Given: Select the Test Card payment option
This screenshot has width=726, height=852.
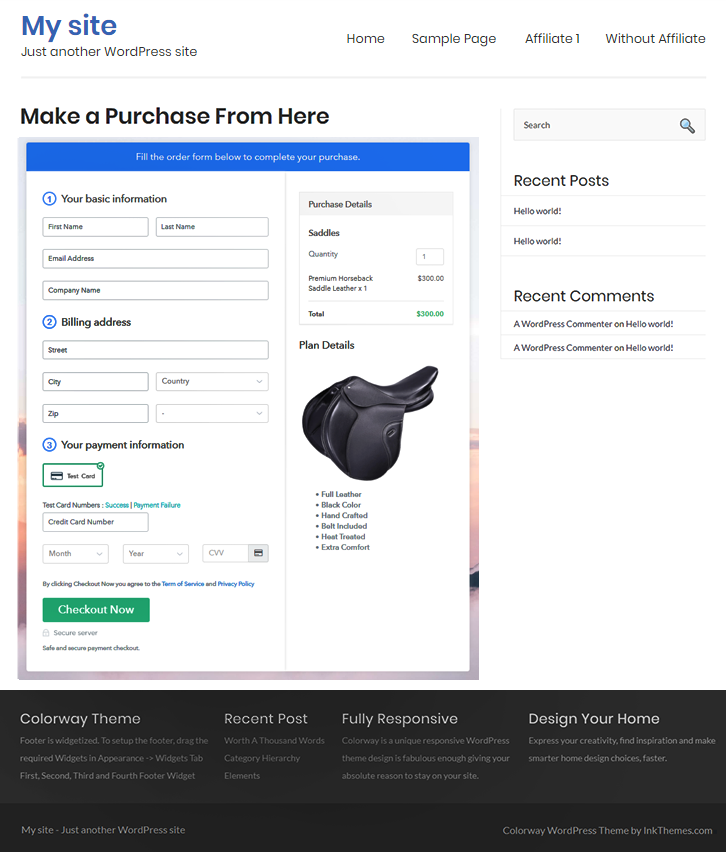Looking at the screenshot, I should click(x=73, y=475).
